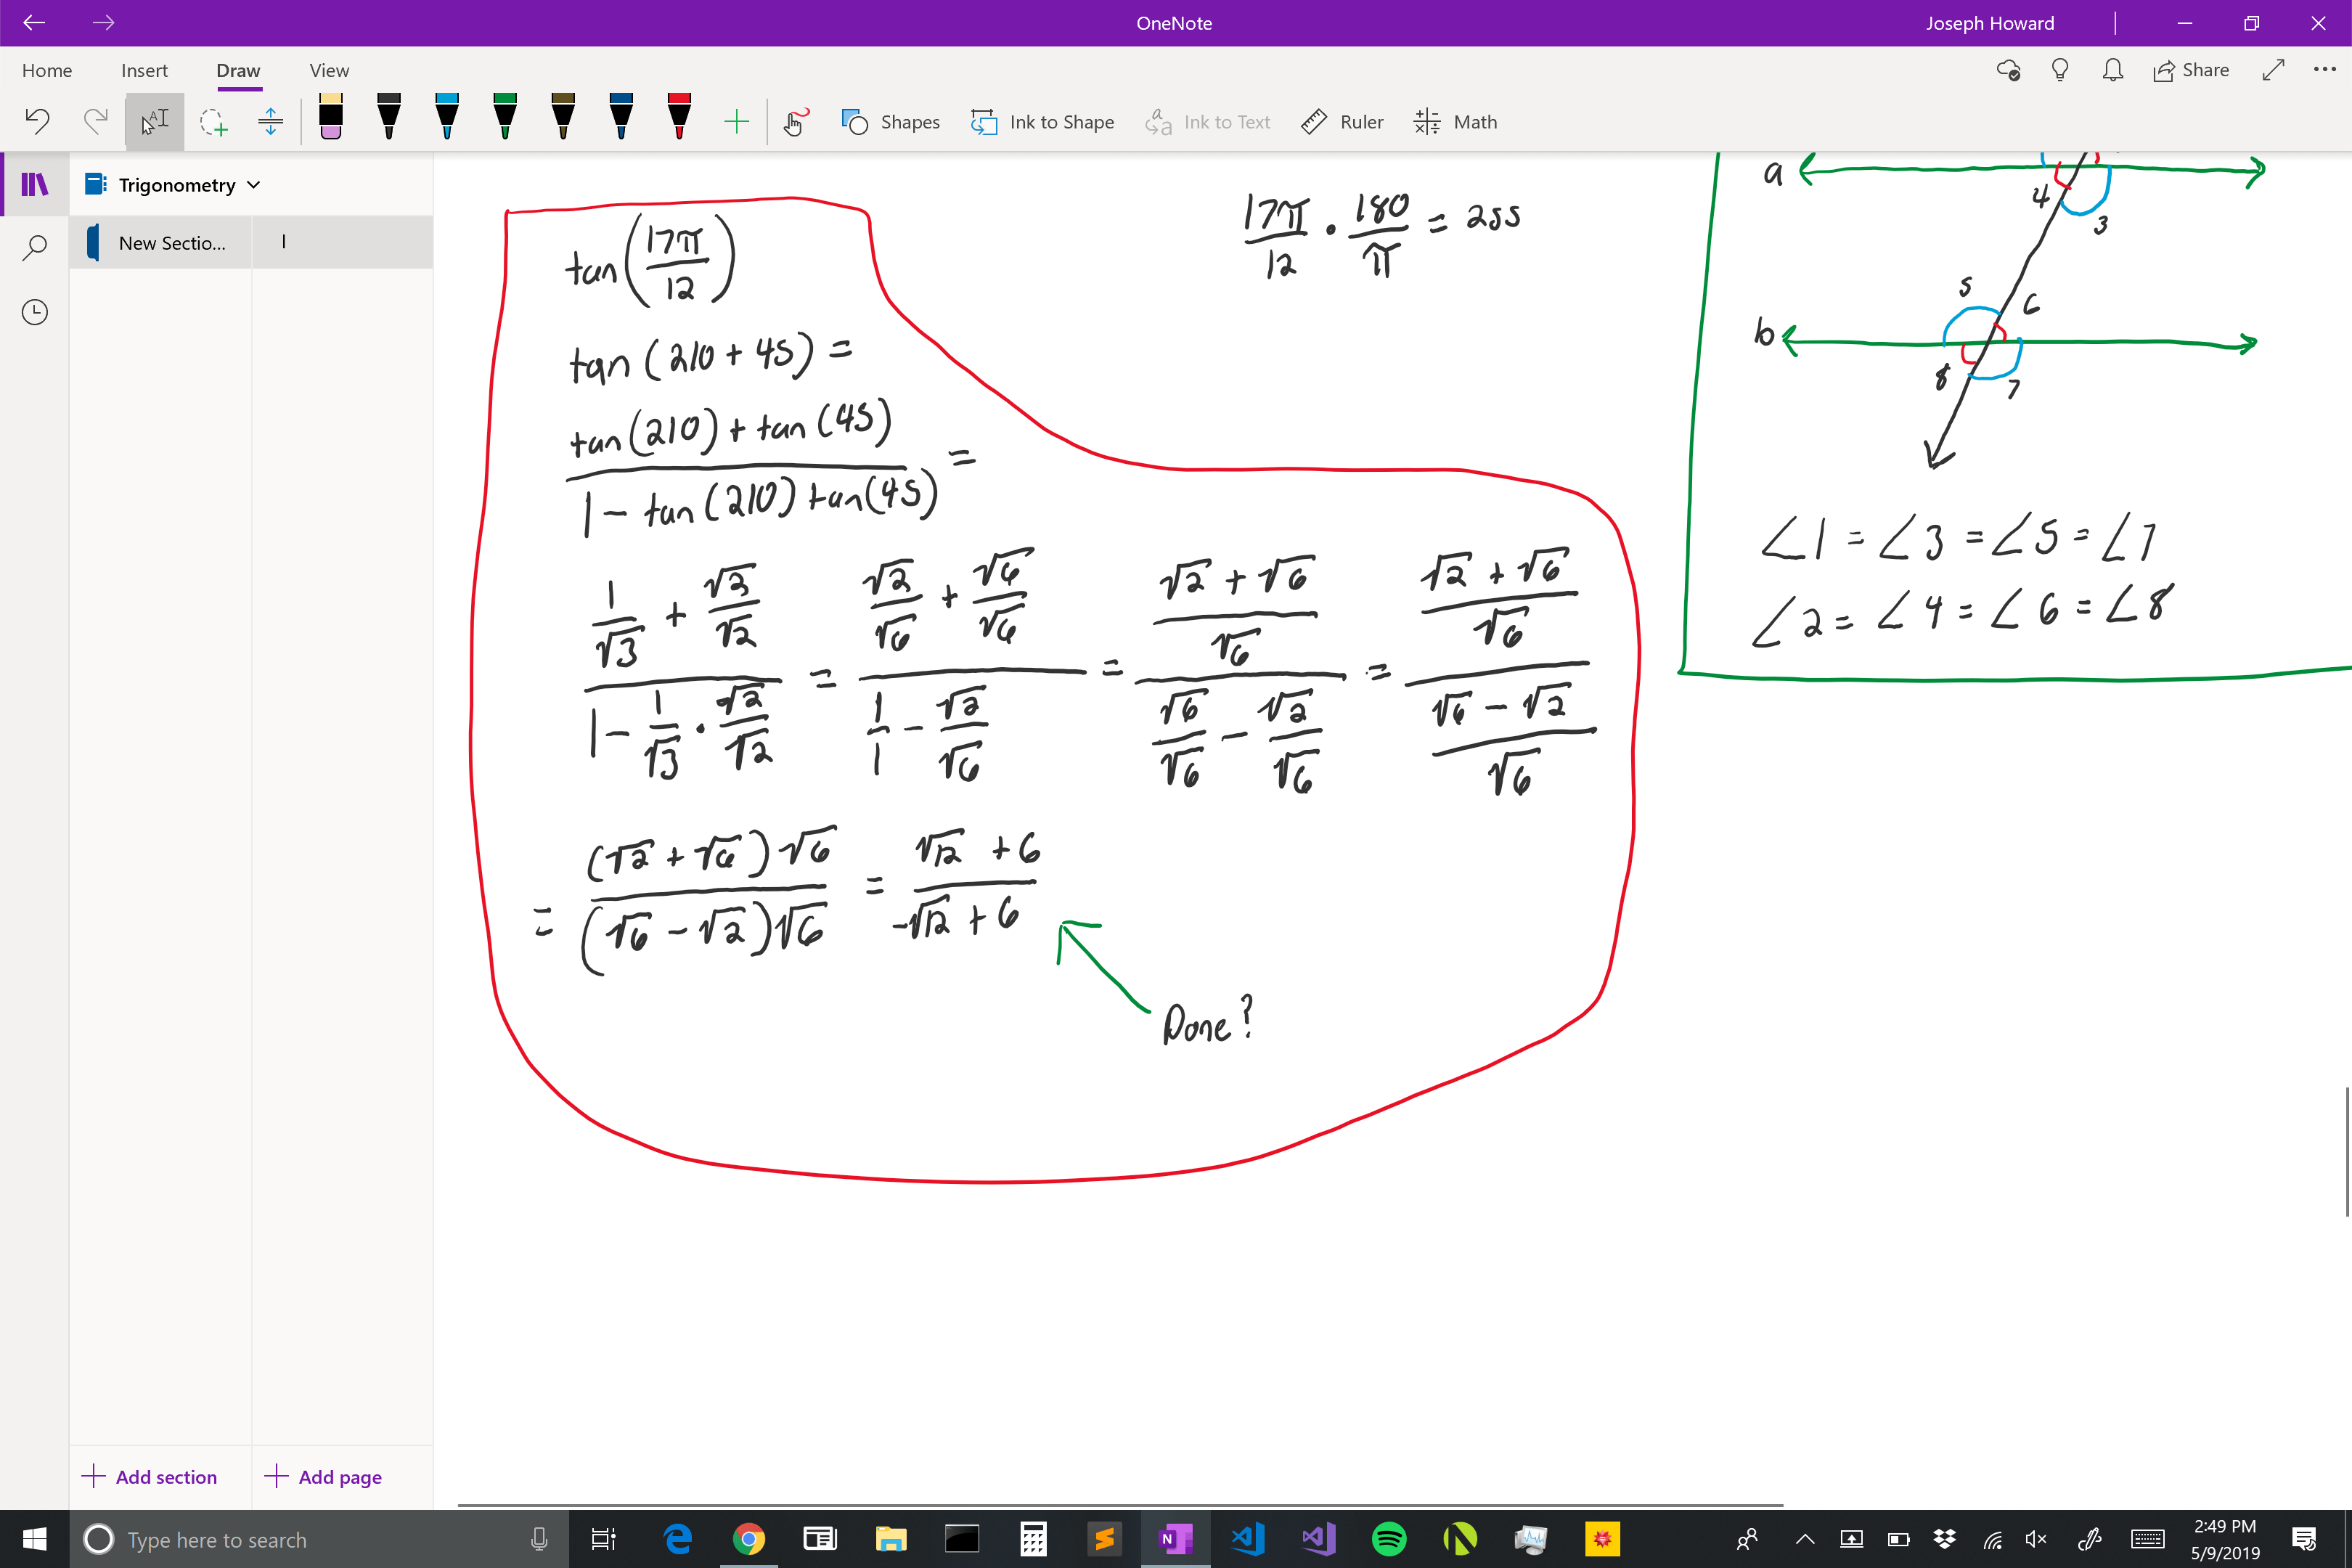Click the Share button
Image resolution: width=2352 pixels, height=1568 pixels.
(x=2191, y=70)
